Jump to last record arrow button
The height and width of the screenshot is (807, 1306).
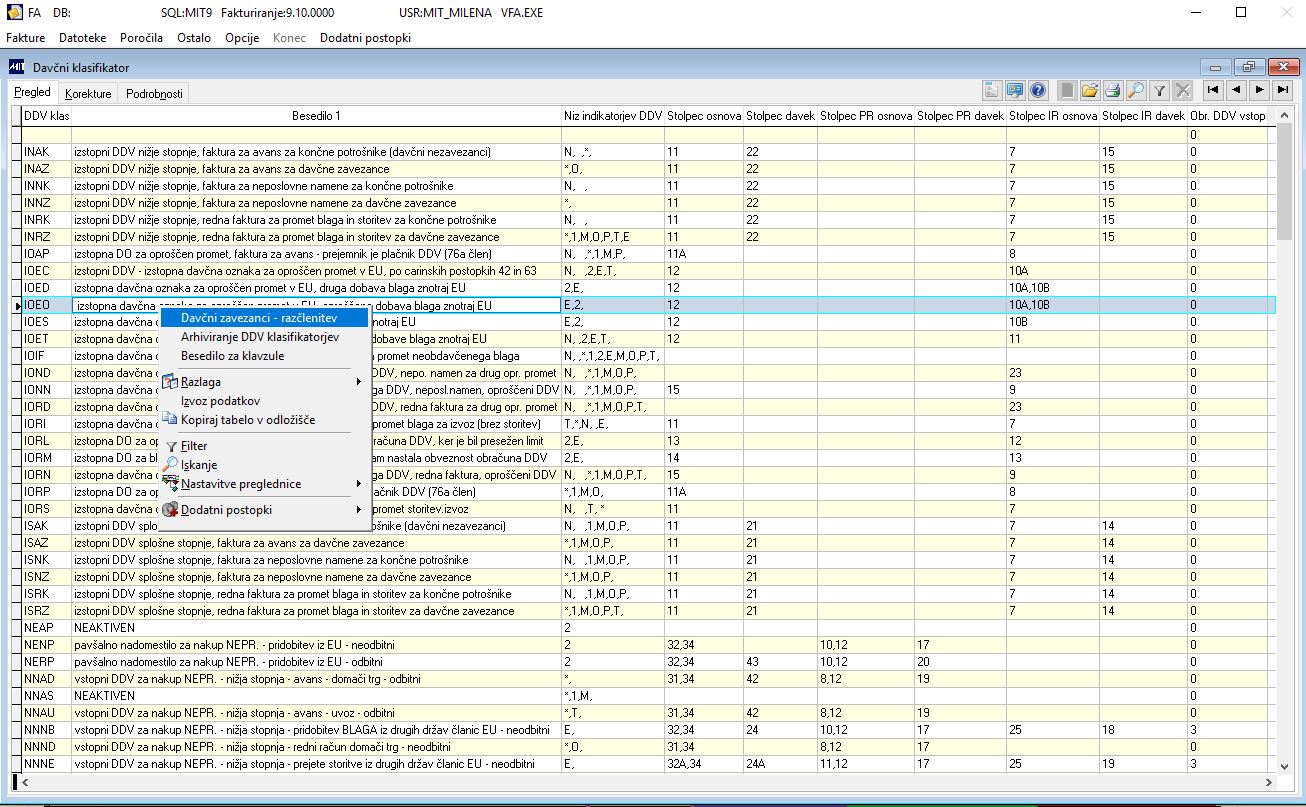[1282, 91]
